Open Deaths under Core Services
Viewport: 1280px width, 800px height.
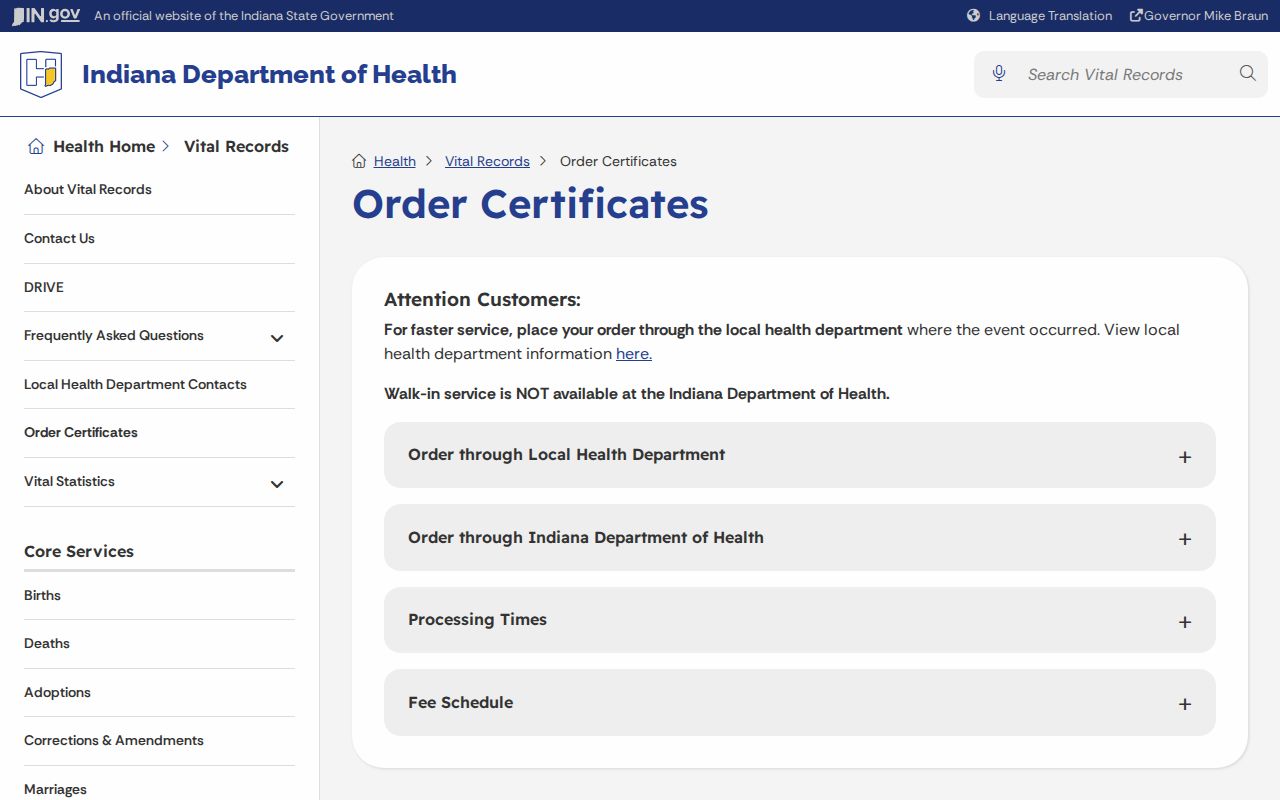47,643
